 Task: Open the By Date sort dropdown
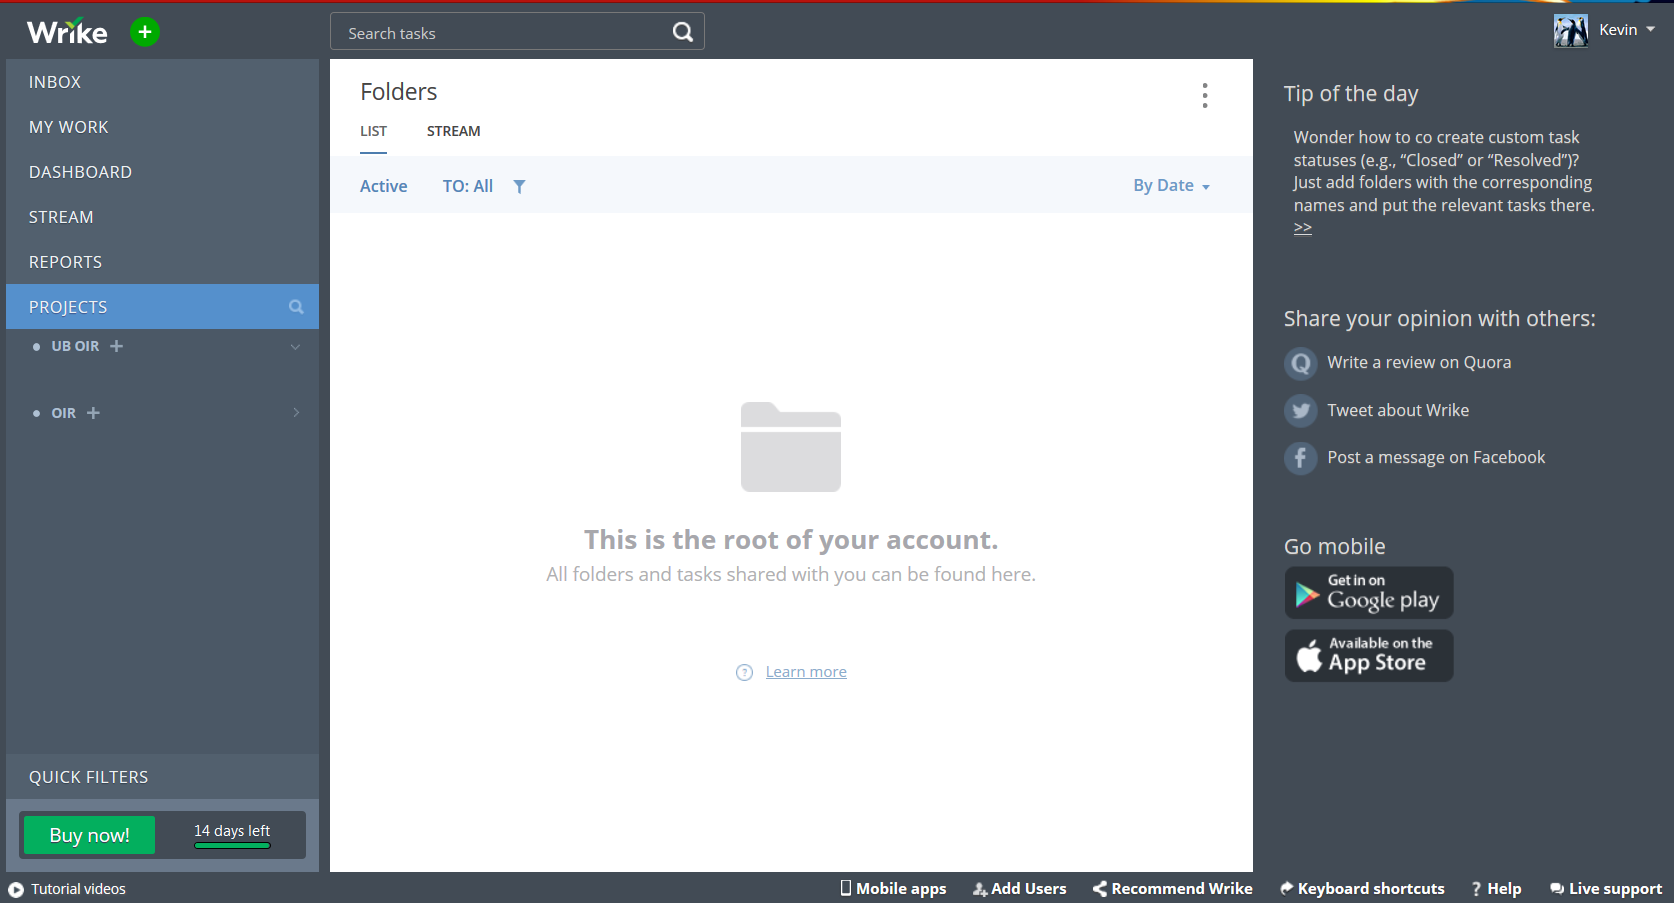(1171, 186)
